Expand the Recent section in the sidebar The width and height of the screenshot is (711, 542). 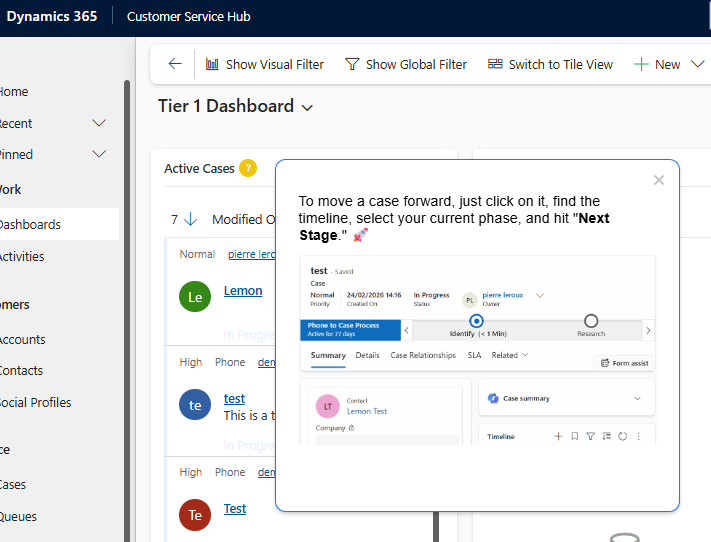[x=99, y=123]
